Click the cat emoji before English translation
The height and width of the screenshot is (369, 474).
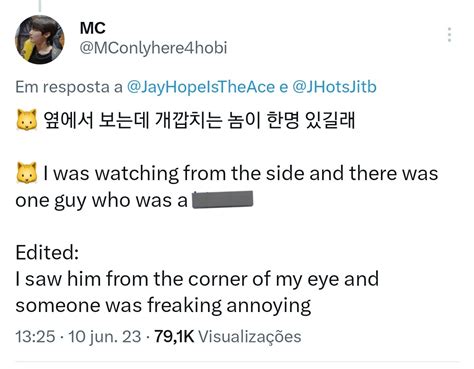click(27, 173)
